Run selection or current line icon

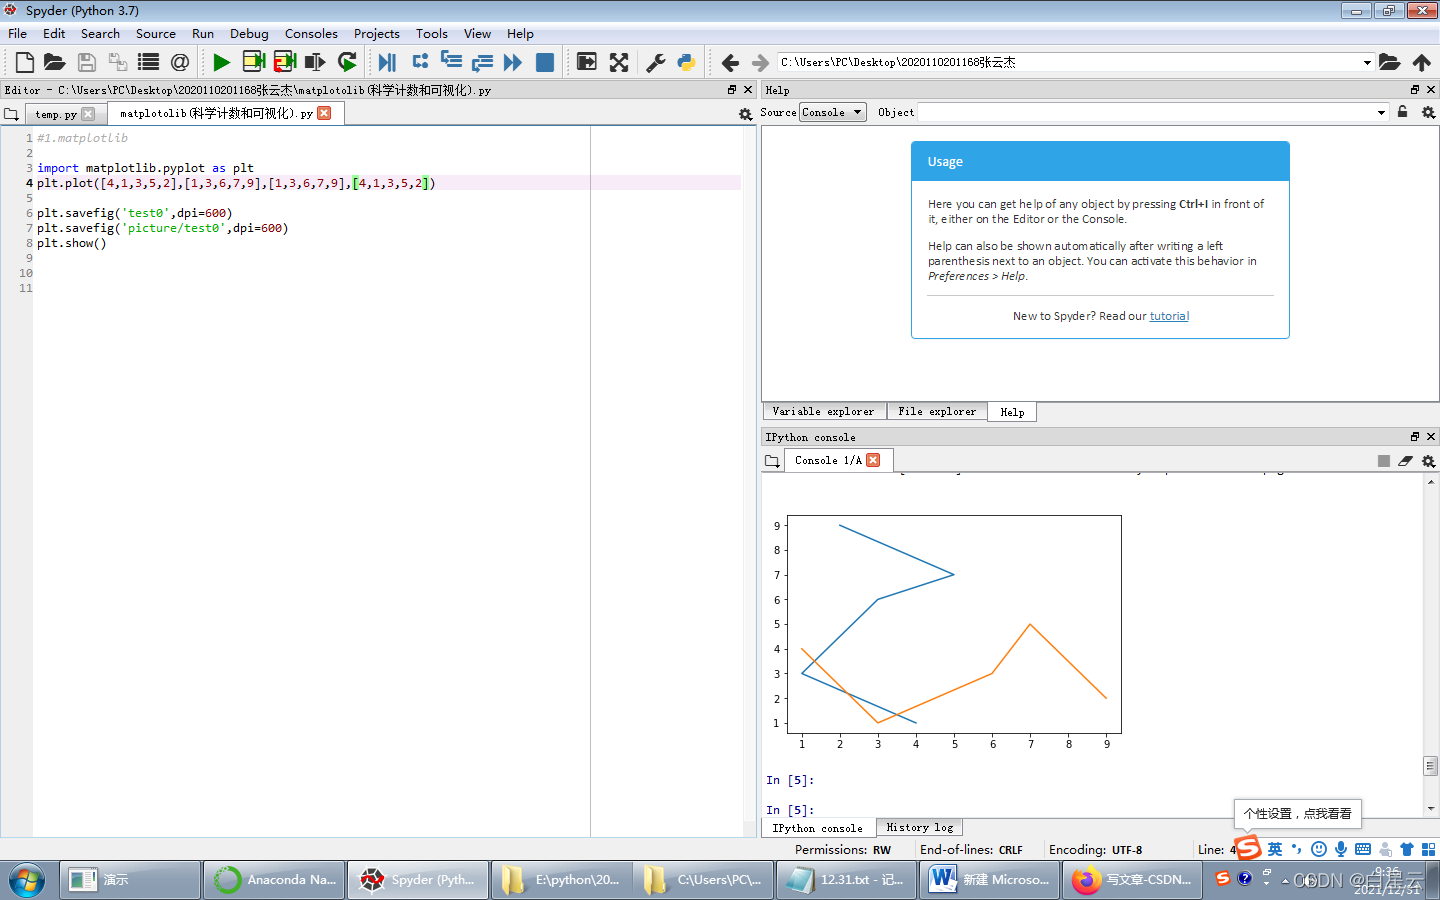point(315,62)
